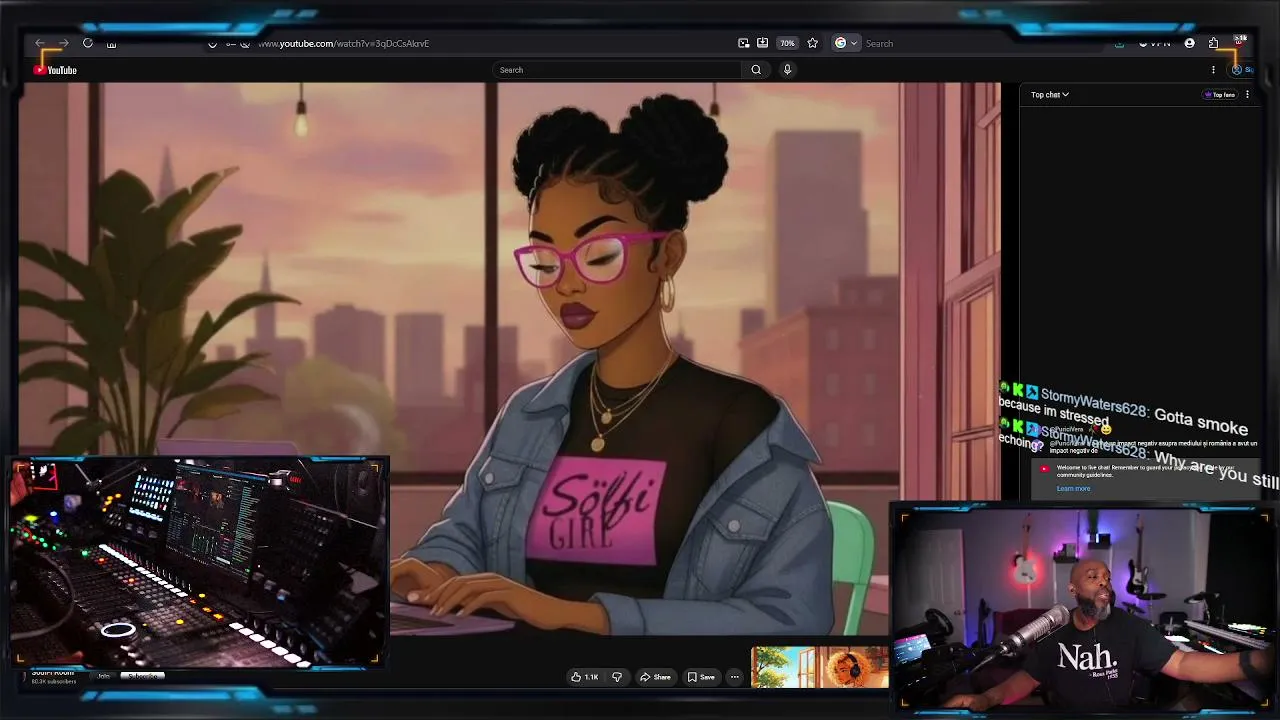
Task: Bookmark this page with the star icon
Action: coord(812,43)
